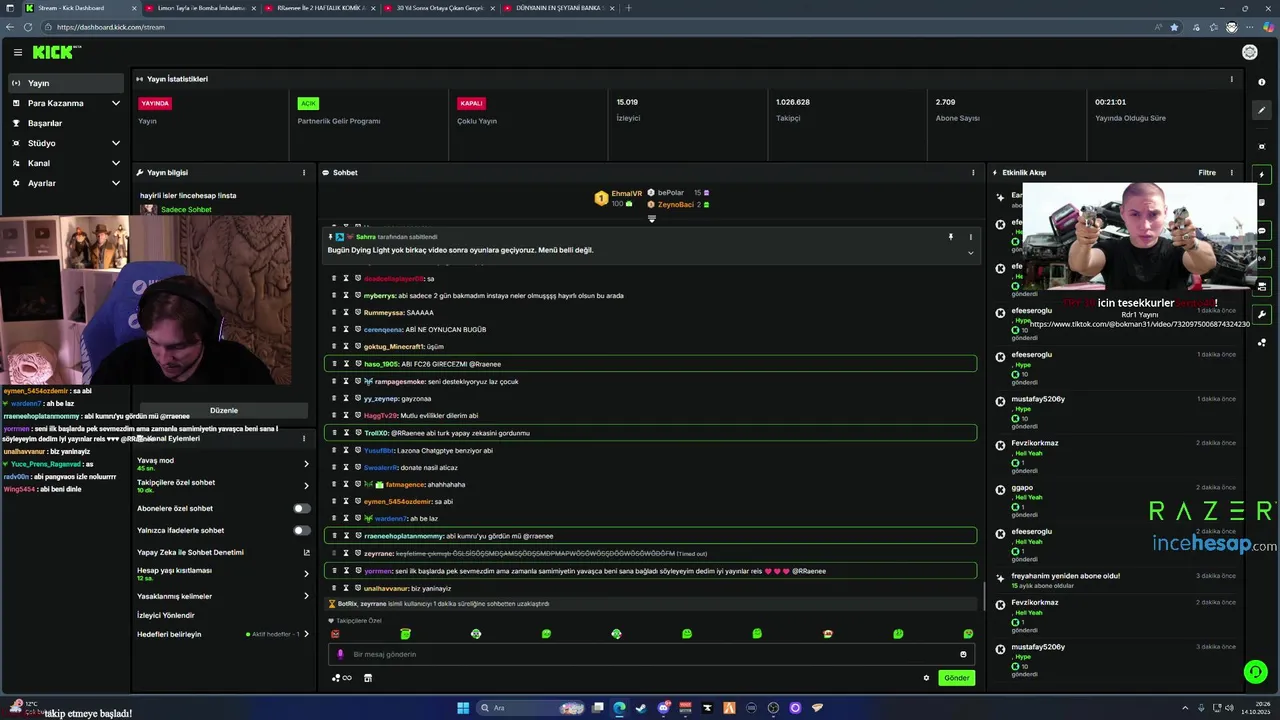
Task: Open account avatar menu in Kick header
Action: click(1249, 52)
